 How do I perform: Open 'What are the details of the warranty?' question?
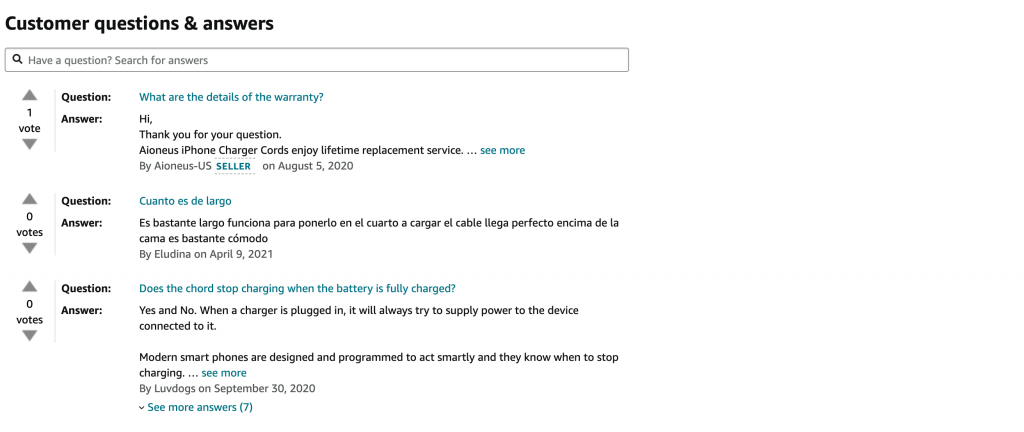click(231, 97)
